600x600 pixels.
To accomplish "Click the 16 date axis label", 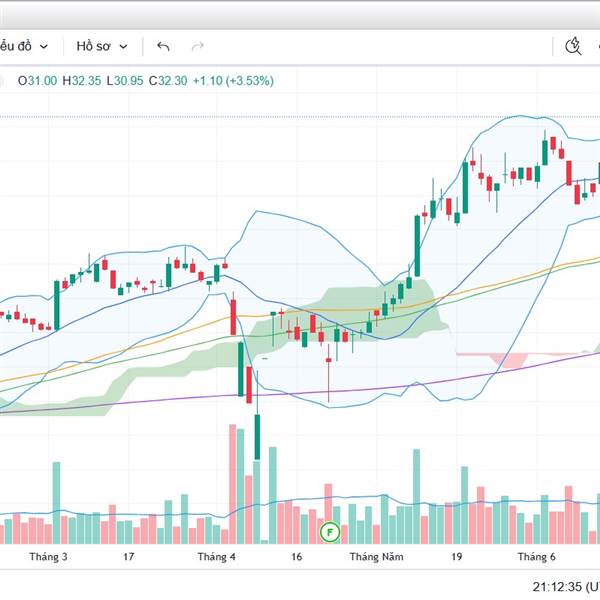I will click(x=297, y=556).
